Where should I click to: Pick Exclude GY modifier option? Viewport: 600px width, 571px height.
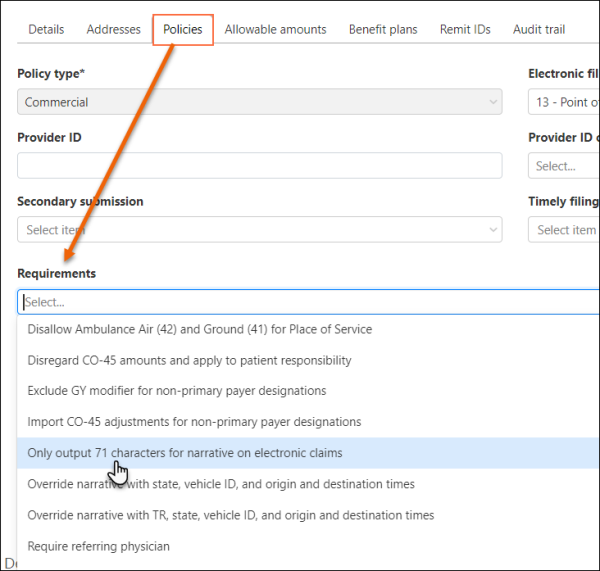click(177, 391)
